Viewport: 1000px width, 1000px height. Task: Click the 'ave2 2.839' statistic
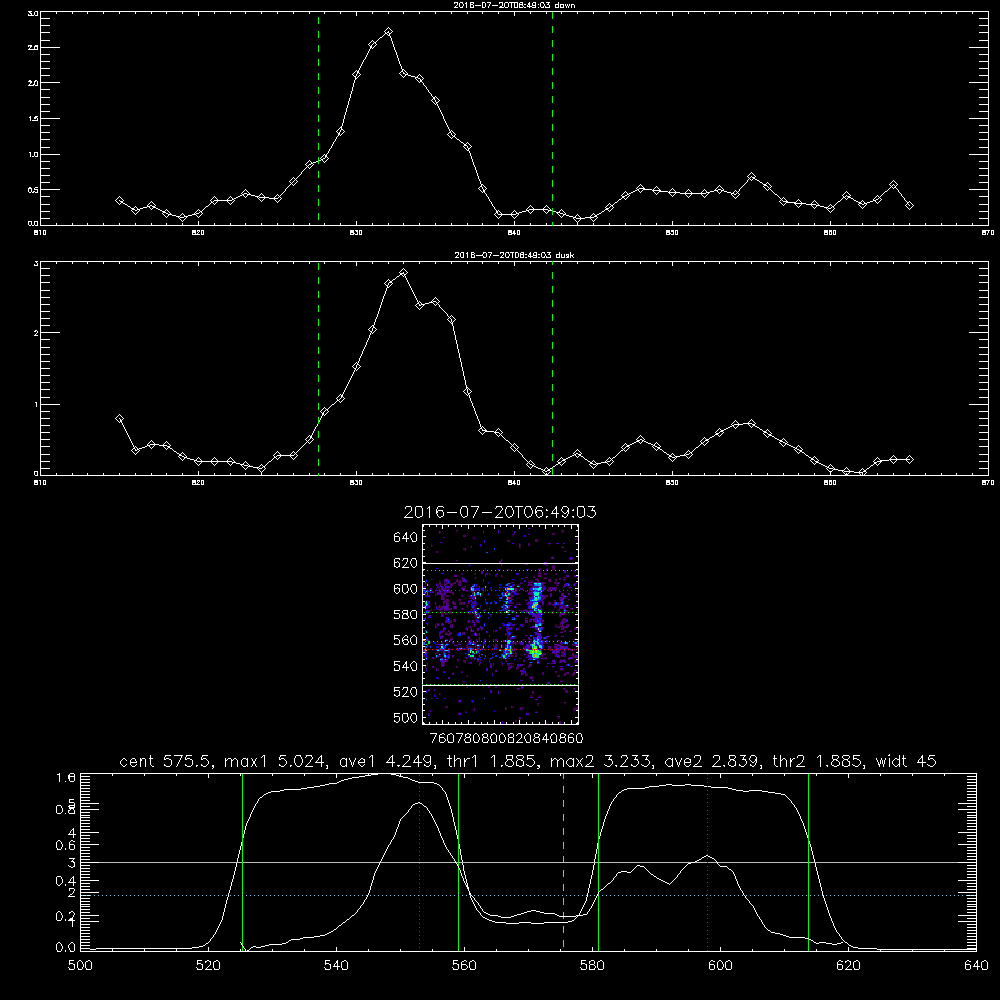(712, 761)
